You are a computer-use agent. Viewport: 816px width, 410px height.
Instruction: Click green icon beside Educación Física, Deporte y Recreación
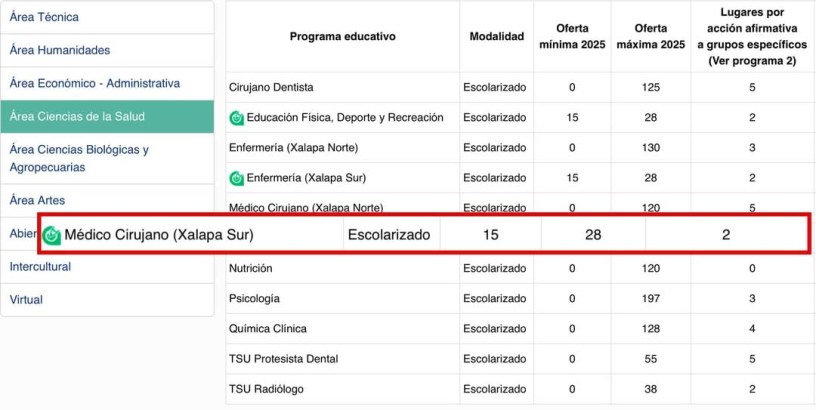click(x=237, y=118)
